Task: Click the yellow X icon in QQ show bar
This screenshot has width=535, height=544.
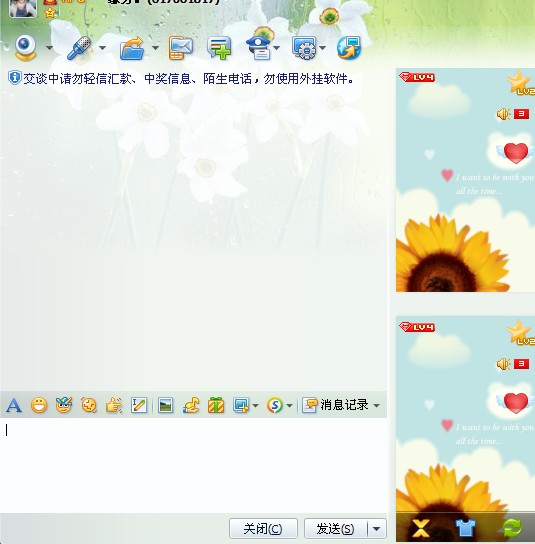Action: (x=421, y=528)
